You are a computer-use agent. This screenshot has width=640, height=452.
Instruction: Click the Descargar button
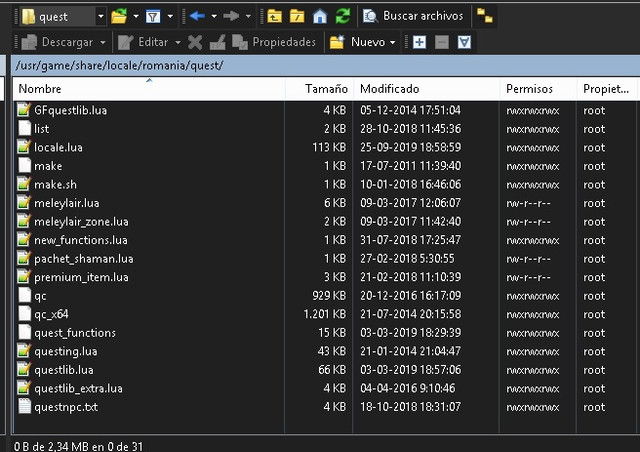click(57, 42)
